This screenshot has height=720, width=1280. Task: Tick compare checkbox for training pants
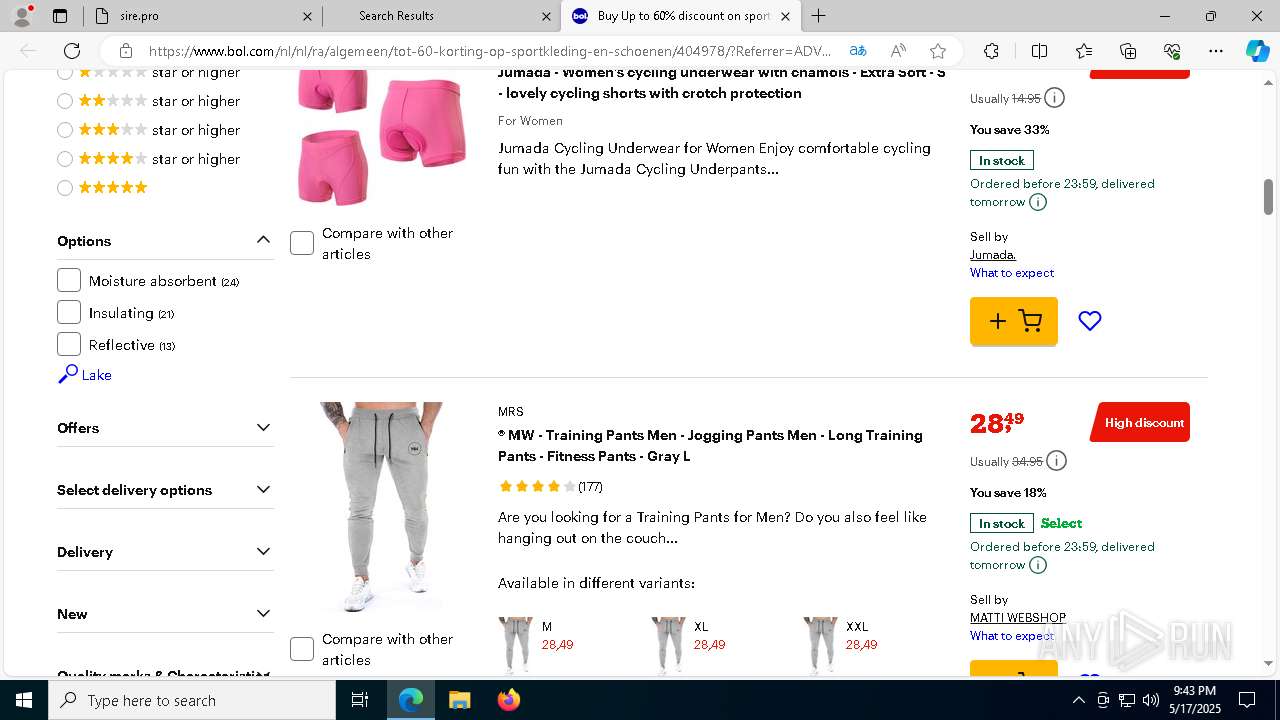pyautogui.click(x=302, y=649)
